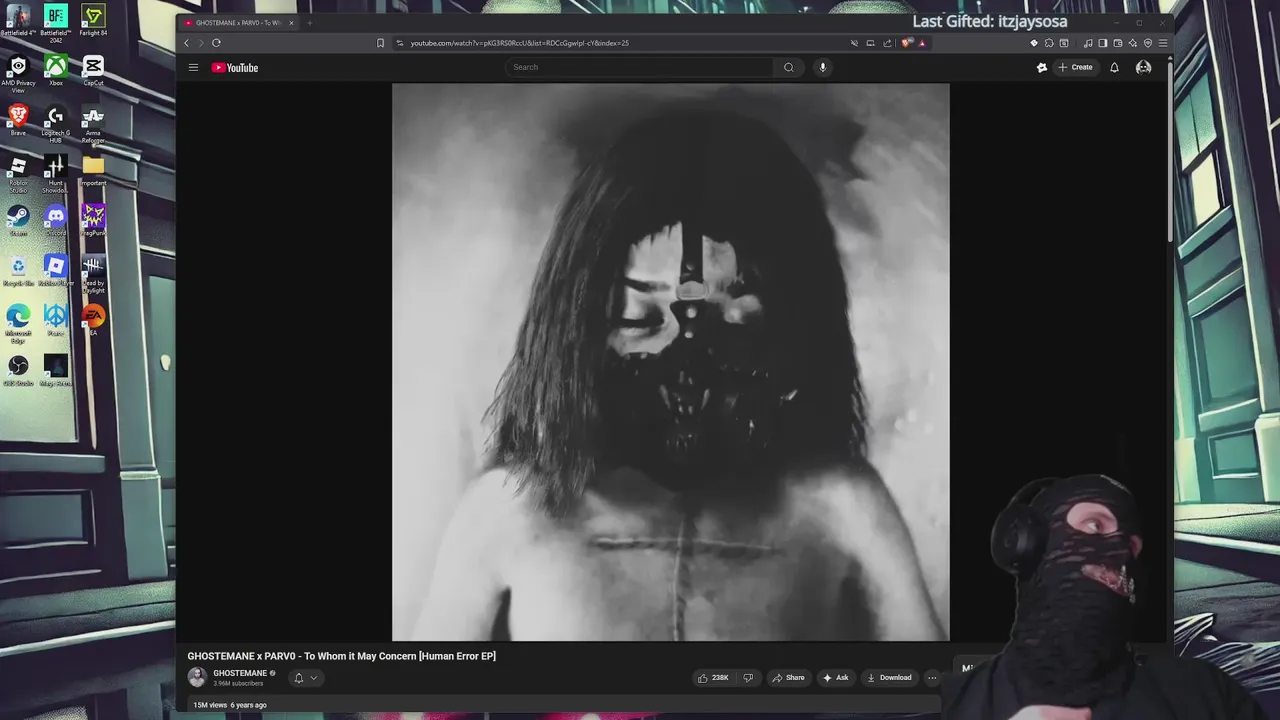The height and width of the screenshot is (720, 1280).
Task: Dislike the video with thumbs-down
Action: [x=748, y=678]
